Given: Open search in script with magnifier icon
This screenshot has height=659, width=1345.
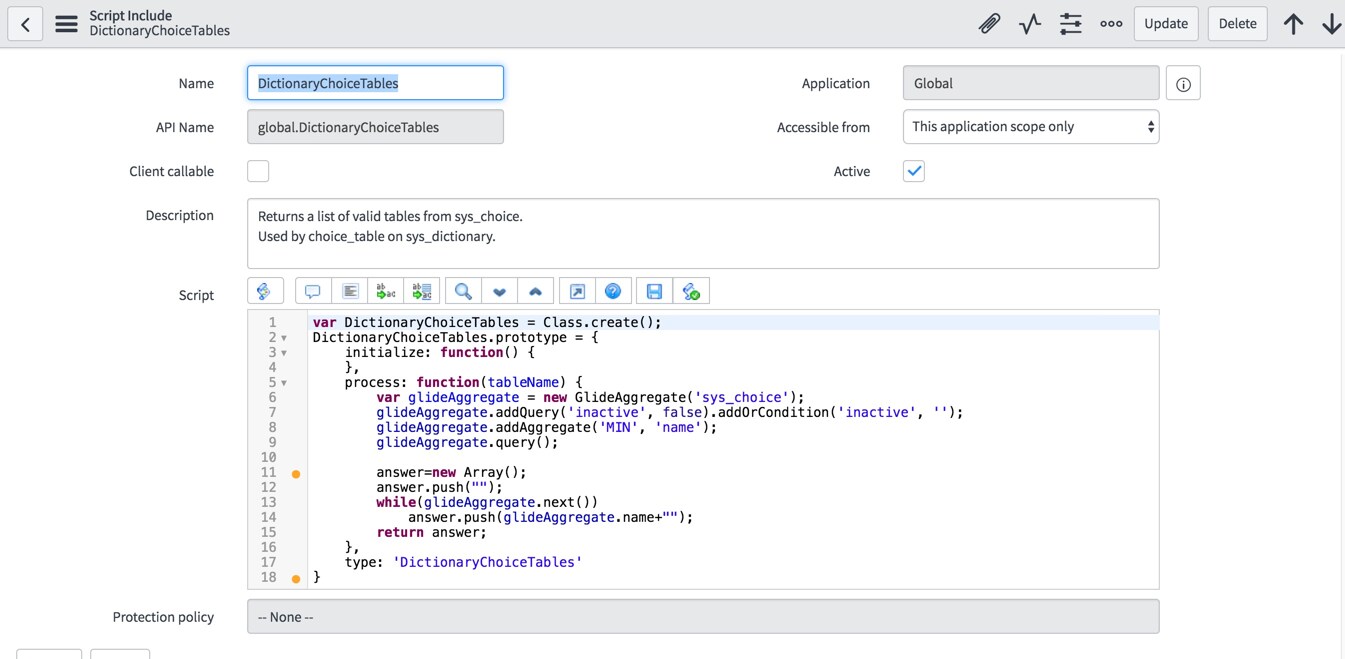Looking at the screenshot, I should [463, 291].
